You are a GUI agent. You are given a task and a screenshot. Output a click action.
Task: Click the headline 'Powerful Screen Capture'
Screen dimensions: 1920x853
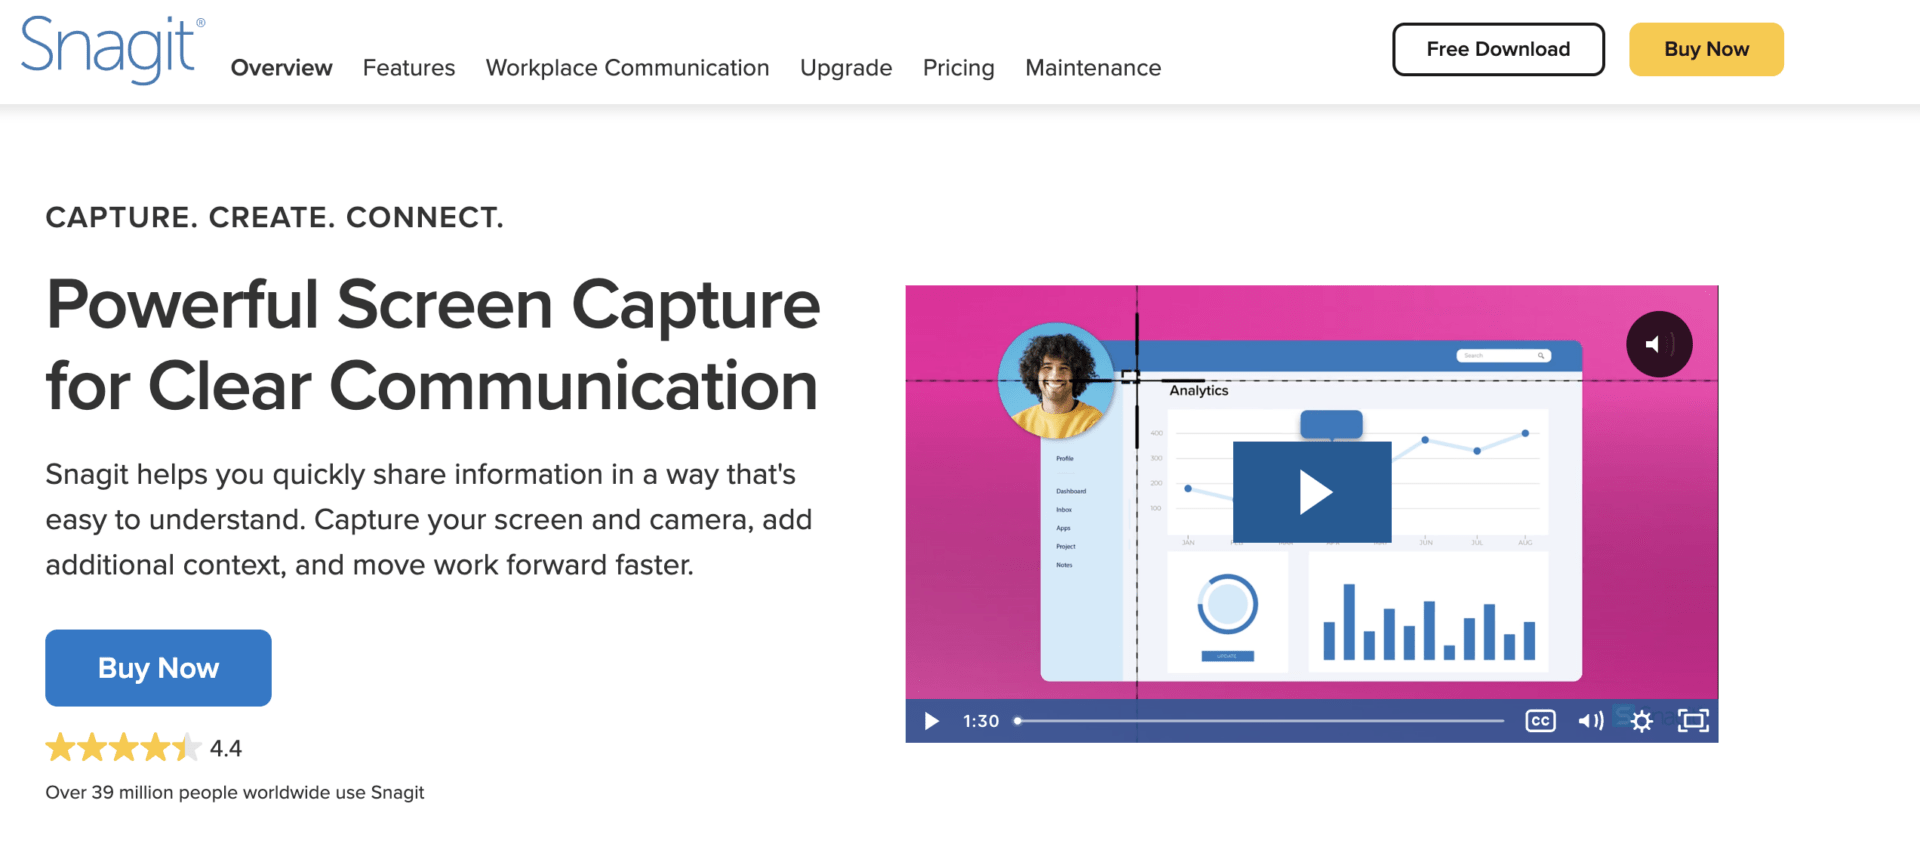click(x=433, y=305)
